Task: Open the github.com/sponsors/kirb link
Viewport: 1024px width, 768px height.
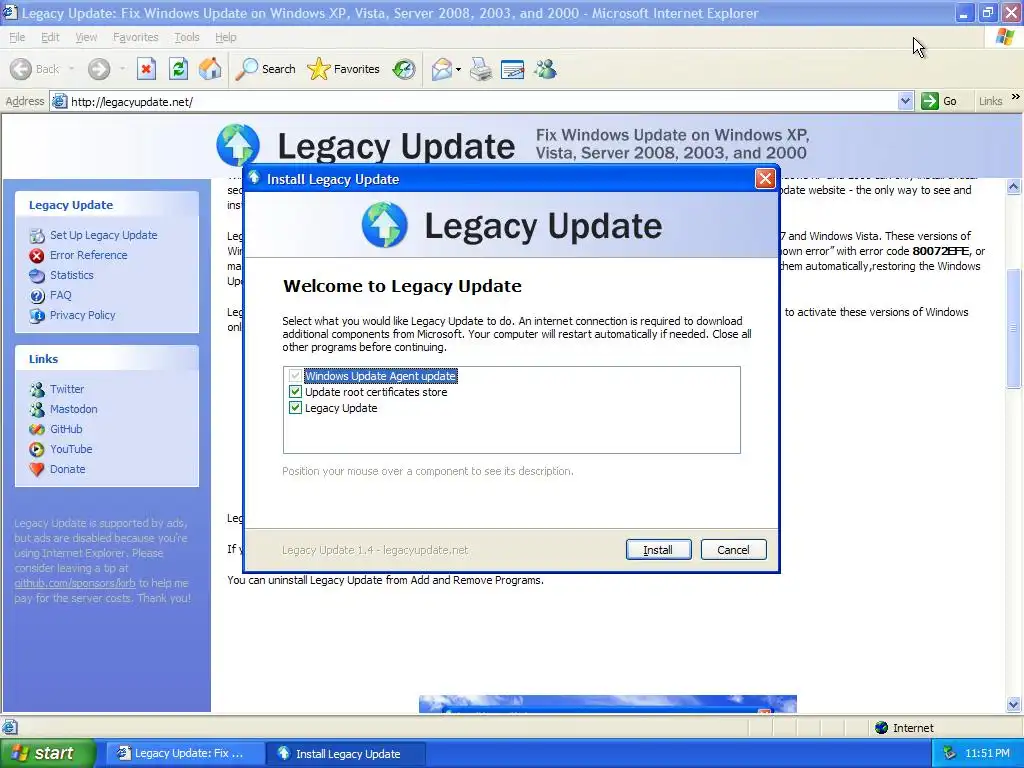Action: 75,583
